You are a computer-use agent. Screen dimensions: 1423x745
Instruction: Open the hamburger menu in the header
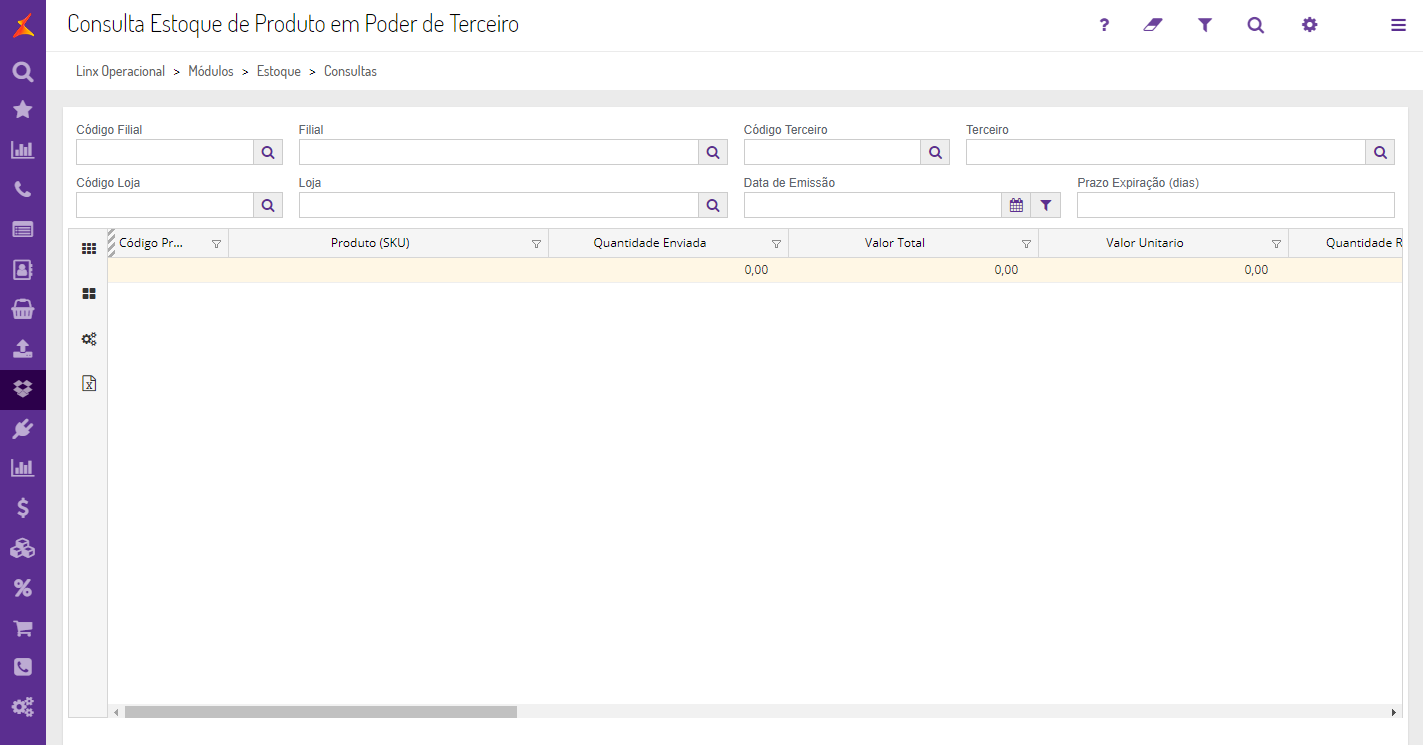pyautogui.click(x=1398, y=26)
